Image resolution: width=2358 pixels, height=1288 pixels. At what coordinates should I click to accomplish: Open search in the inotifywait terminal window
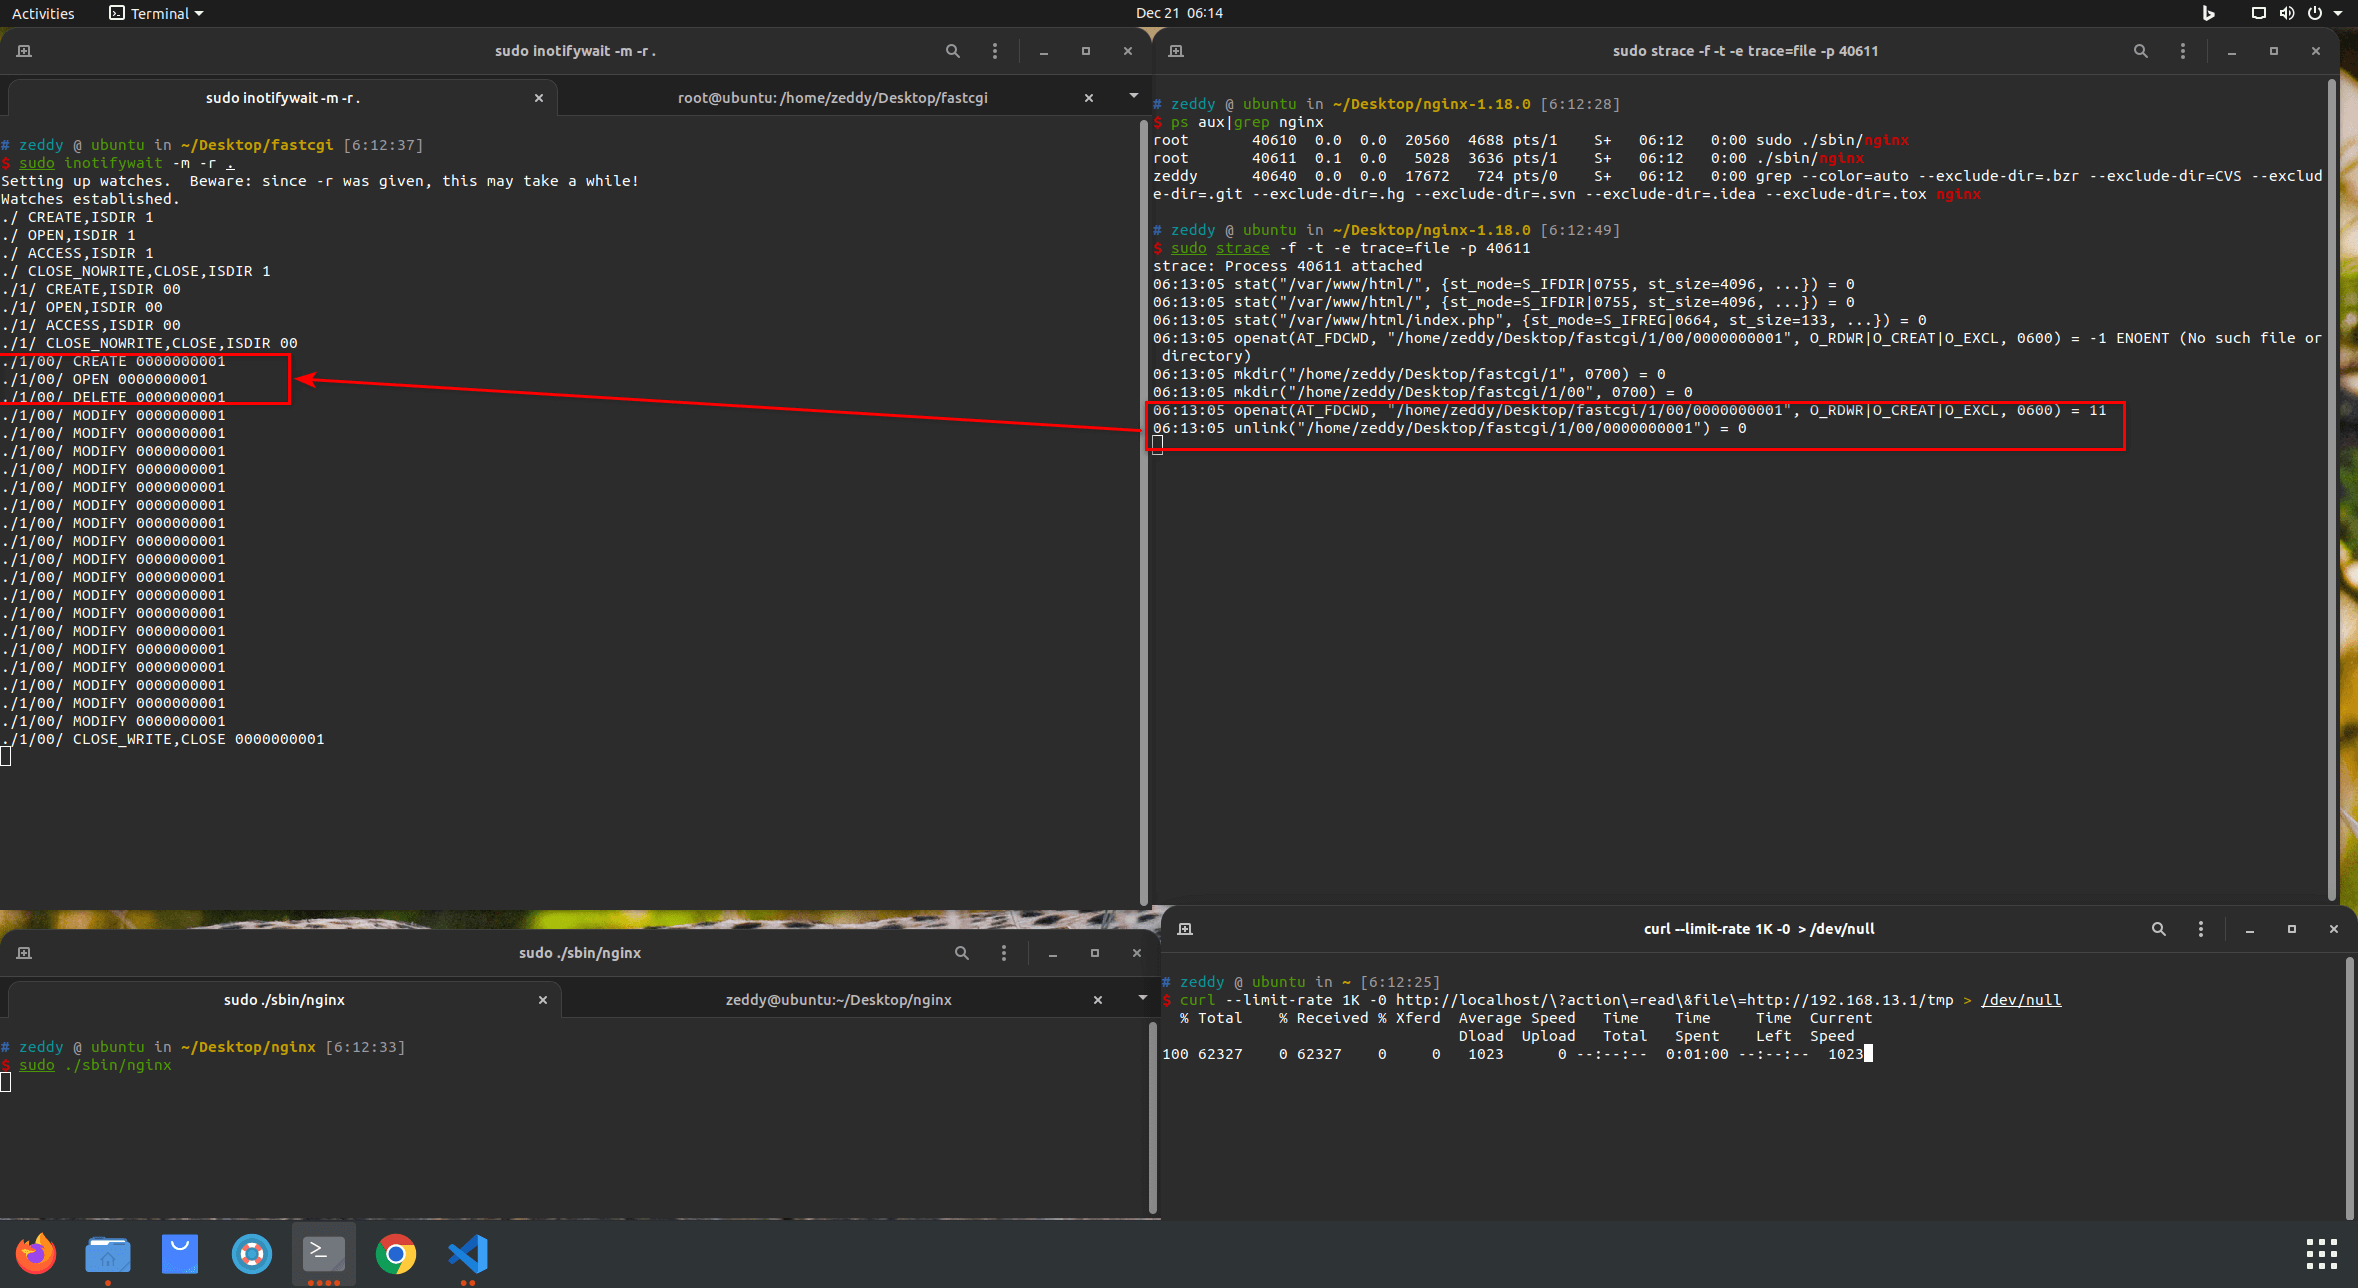point(952,51)
